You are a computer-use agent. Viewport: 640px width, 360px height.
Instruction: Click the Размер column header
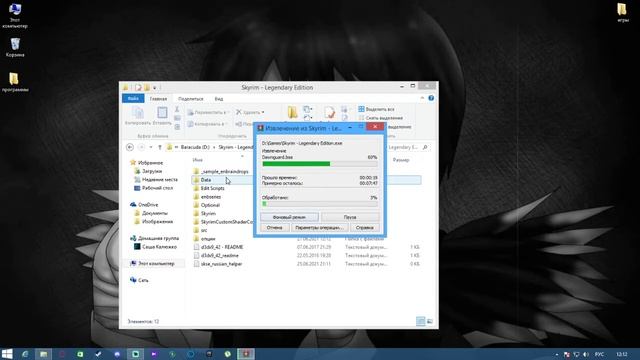pyautogui.click(x=401, y=160)
